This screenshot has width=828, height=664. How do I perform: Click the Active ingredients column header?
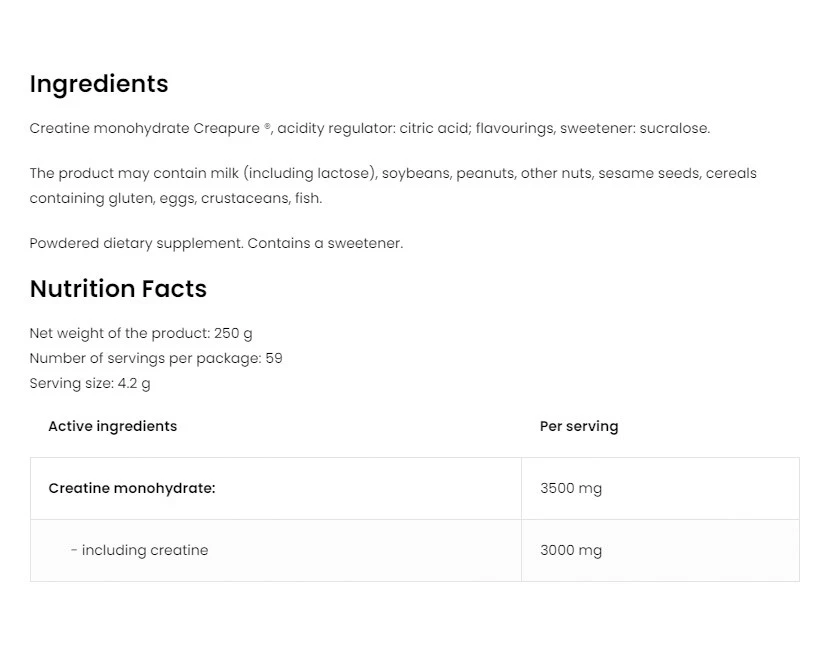[112, 426]
